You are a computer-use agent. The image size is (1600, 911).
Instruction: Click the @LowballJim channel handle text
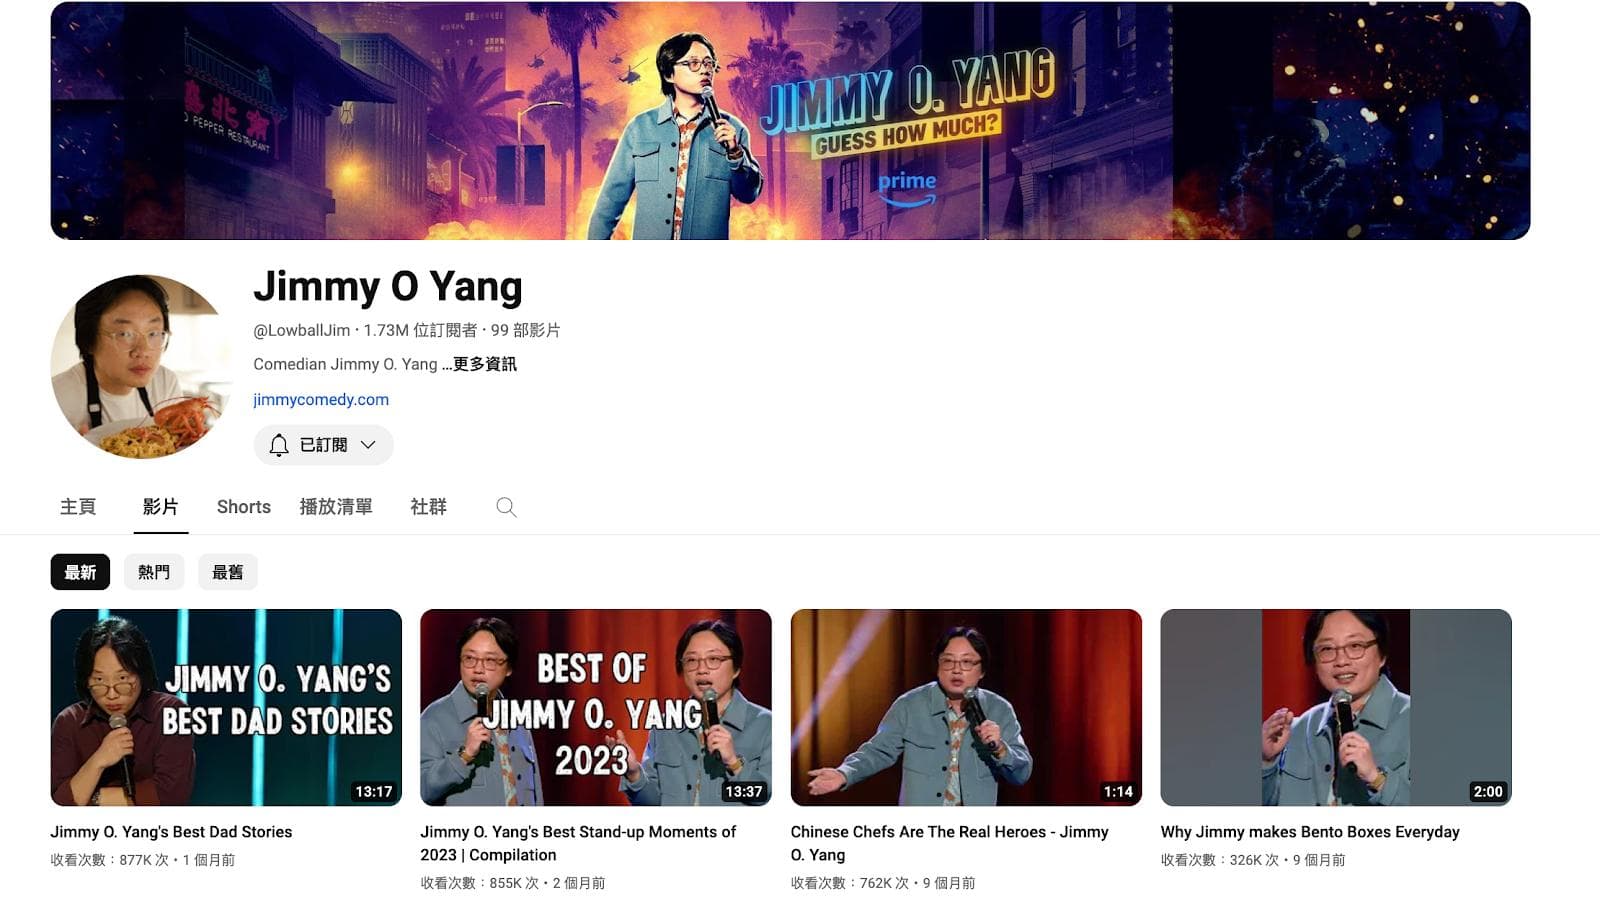click(301, 330)
